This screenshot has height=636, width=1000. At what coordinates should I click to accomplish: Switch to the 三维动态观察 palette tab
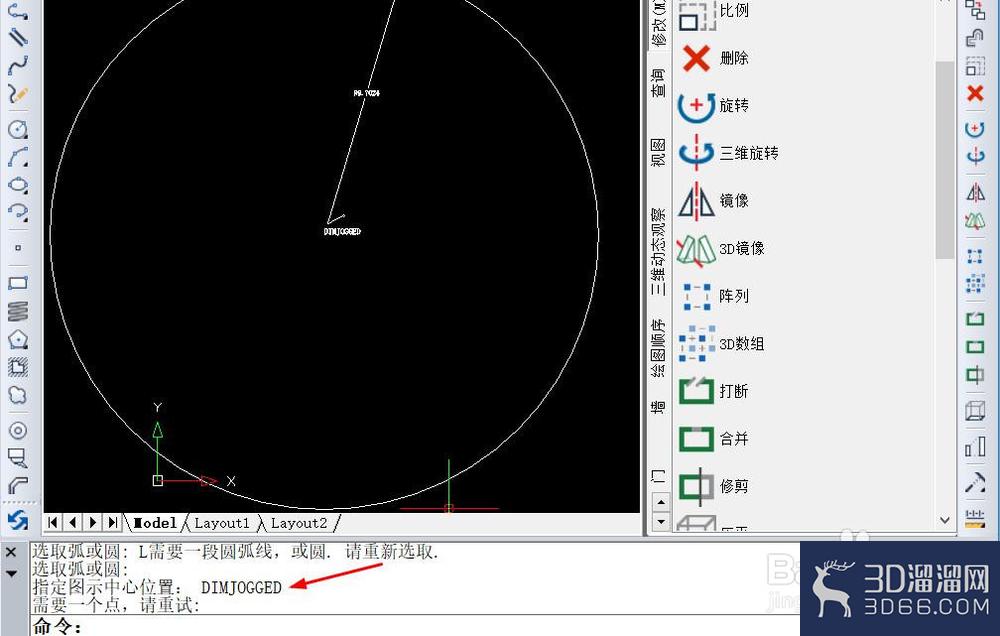tap(658, 251)
